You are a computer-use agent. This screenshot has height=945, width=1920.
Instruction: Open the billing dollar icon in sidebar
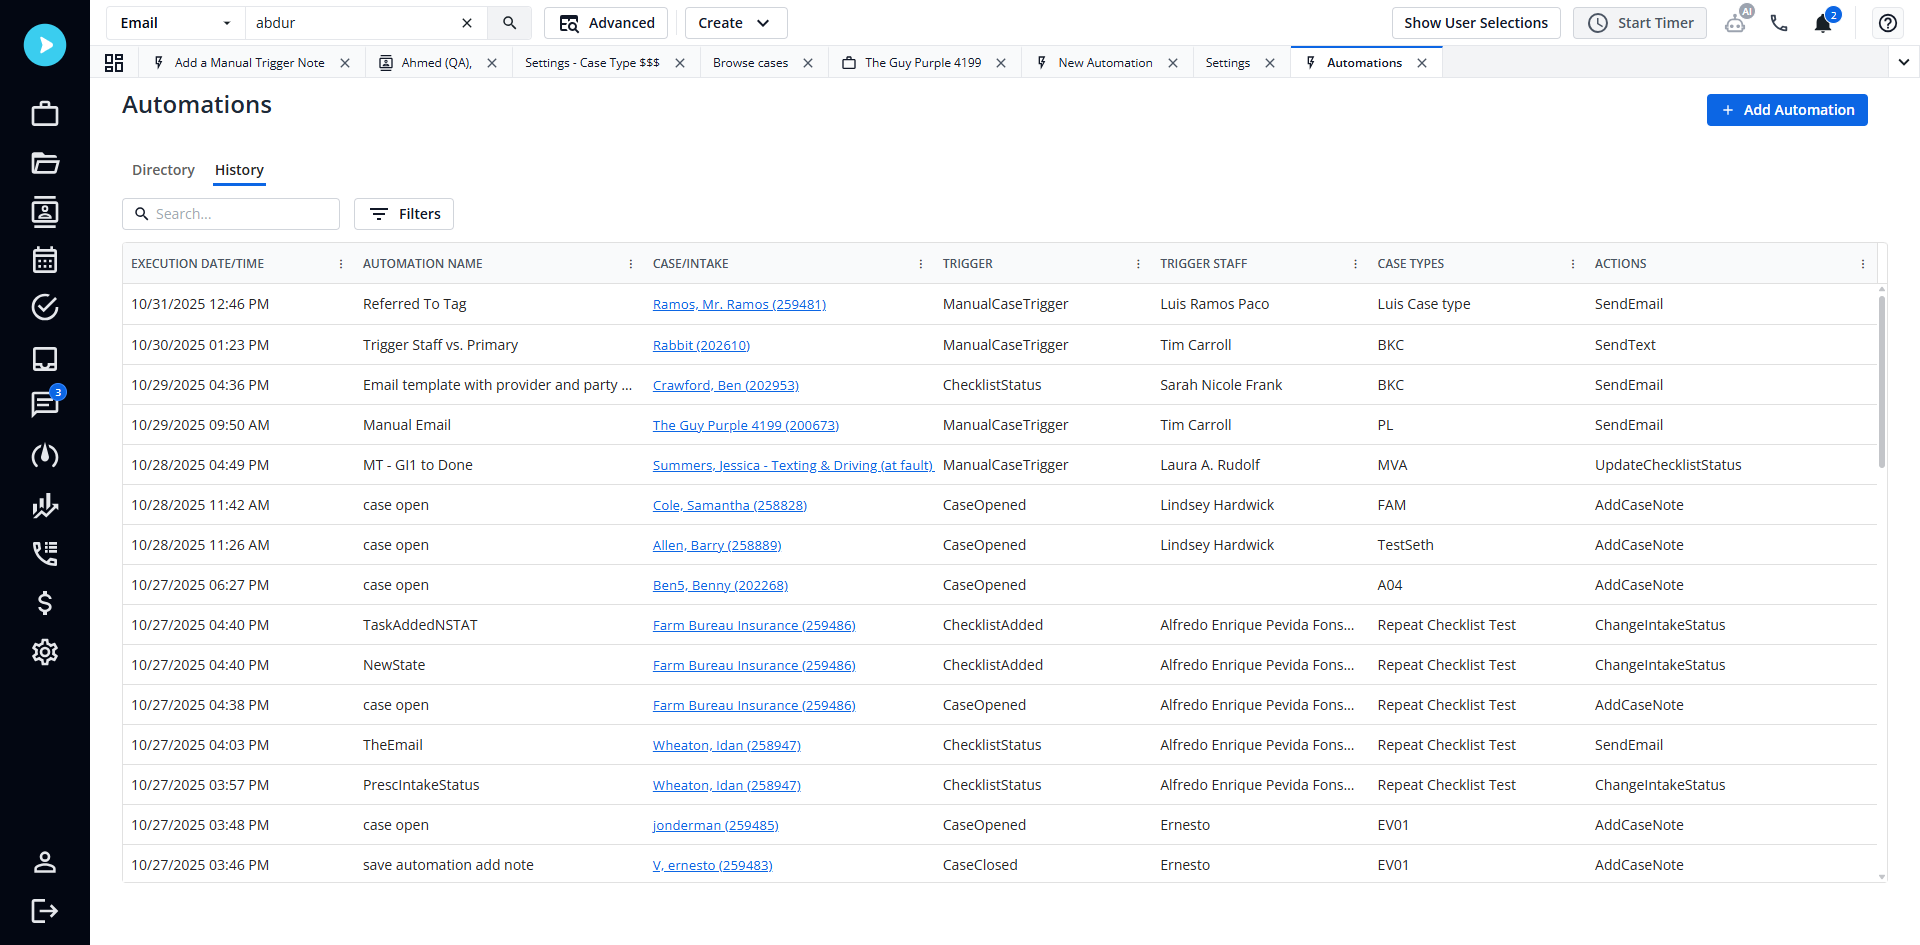coord(45,603)
